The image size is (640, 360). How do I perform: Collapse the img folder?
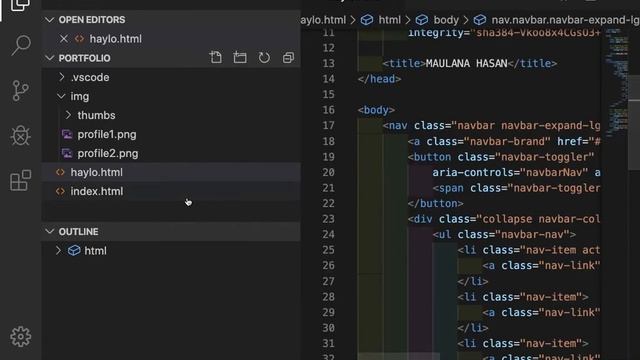61,96
